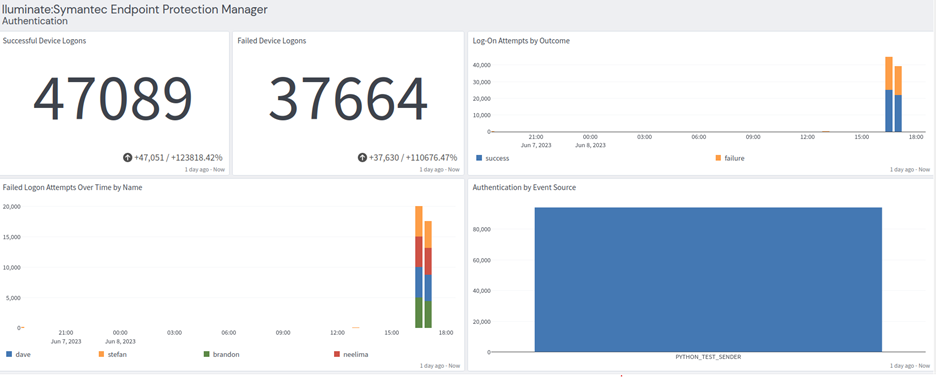
Task: Click the 40,000 y-axis label in Log-On Attempts
Action: point(481,65)
